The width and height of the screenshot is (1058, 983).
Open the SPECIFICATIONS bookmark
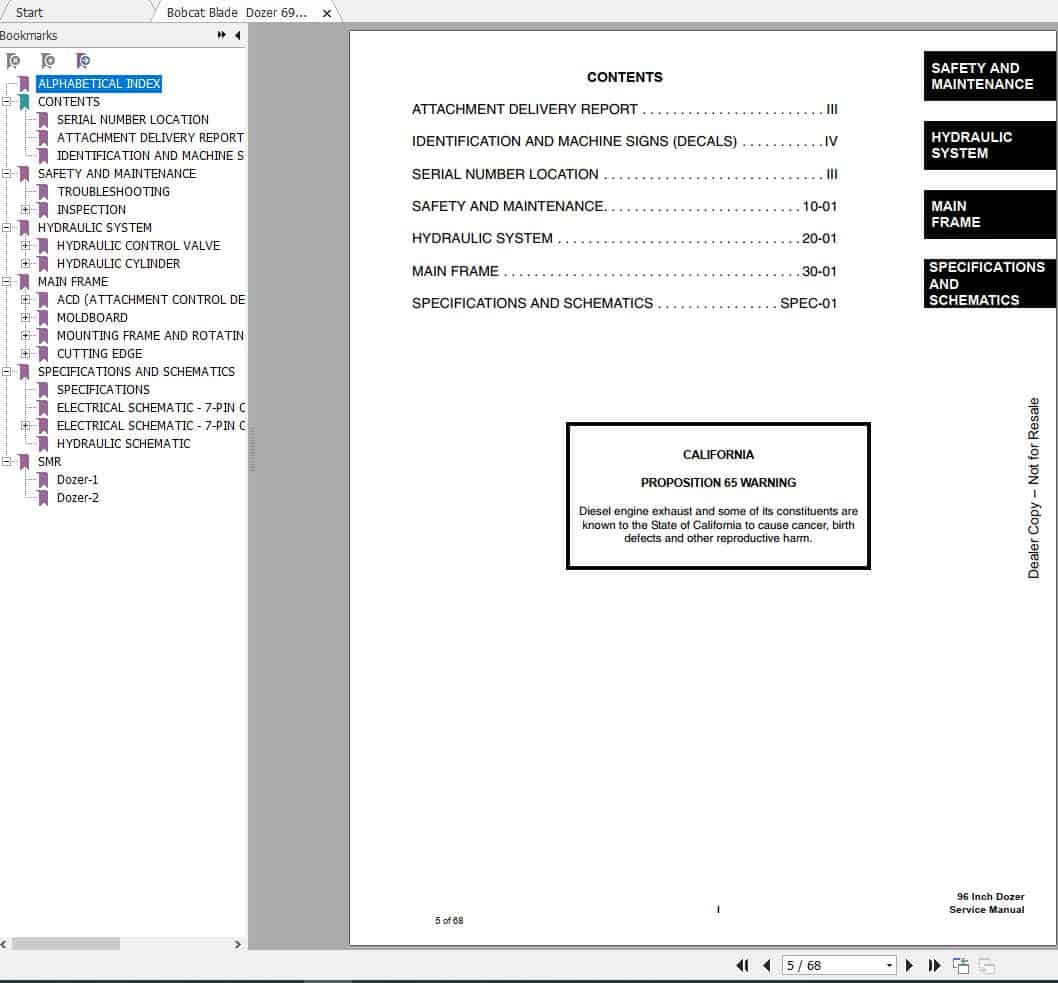click(x=103, y=390)
